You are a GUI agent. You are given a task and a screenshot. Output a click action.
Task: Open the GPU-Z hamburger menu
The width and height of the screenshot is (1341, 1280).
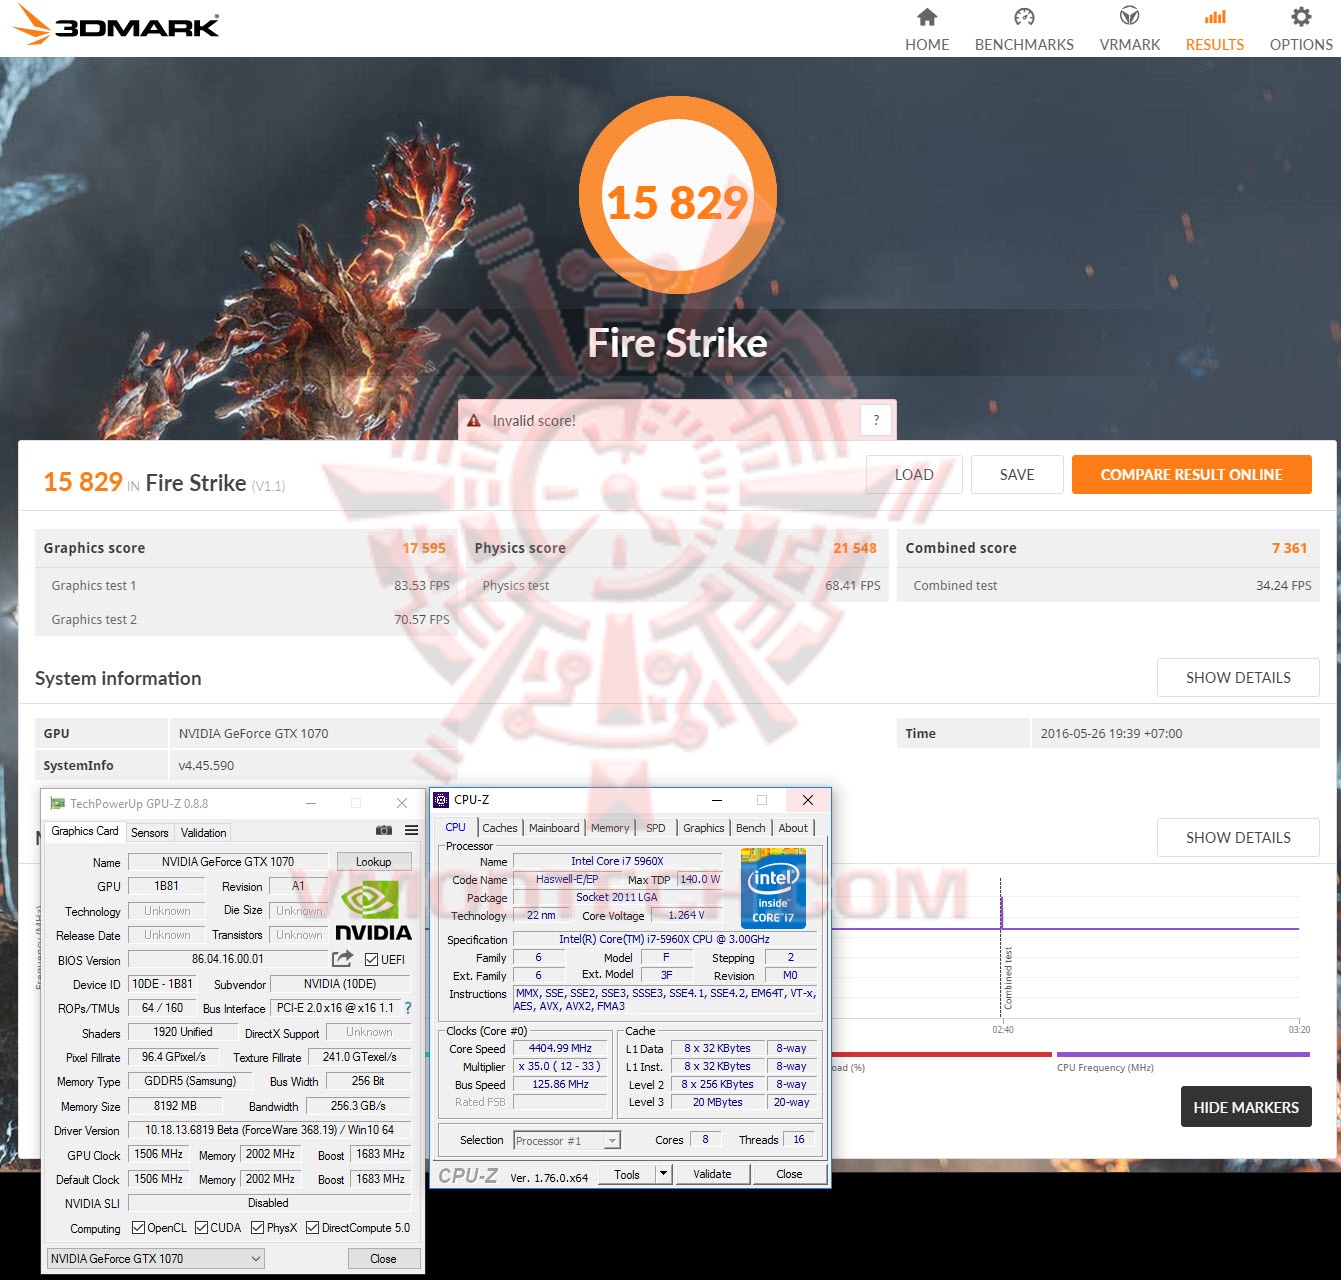point(411,830)
